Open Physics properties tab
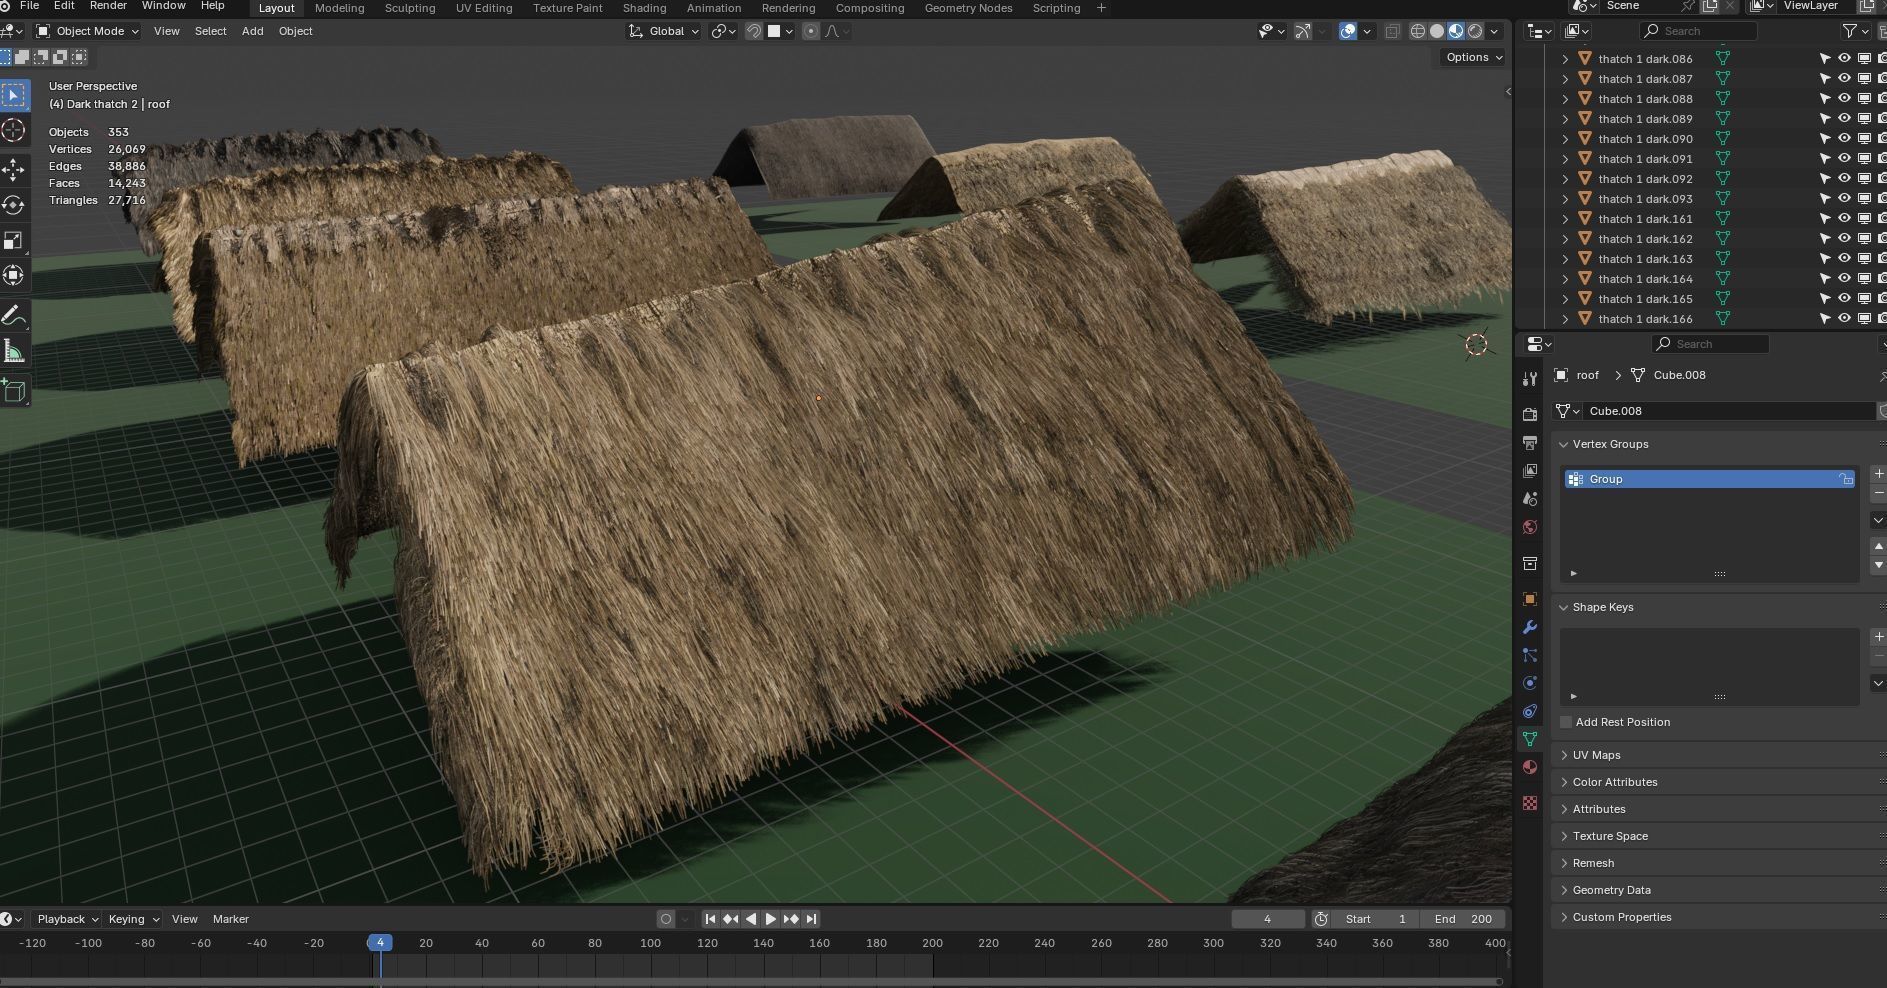The height and width of the screenshot is (988, 1887). (1529, 683)
